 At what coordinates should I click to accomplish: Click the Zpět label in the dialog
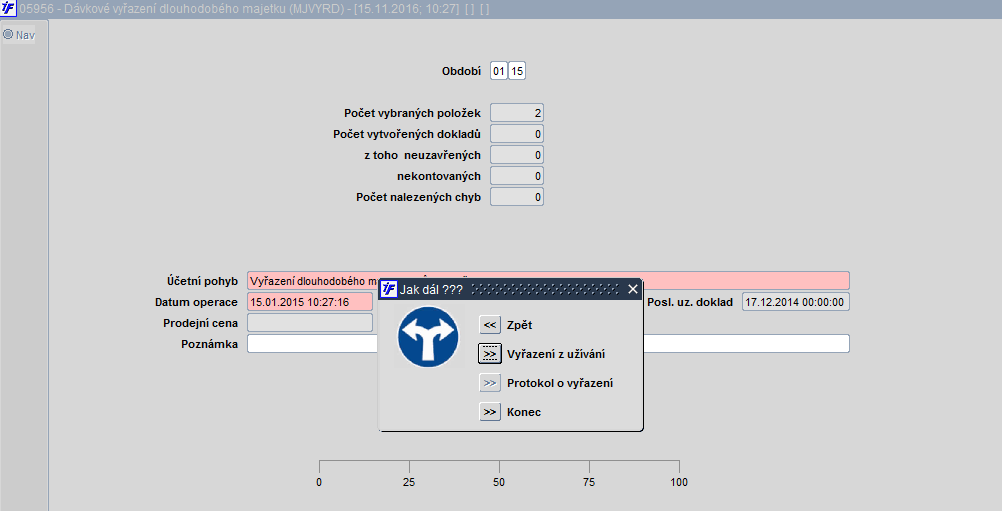520,325
